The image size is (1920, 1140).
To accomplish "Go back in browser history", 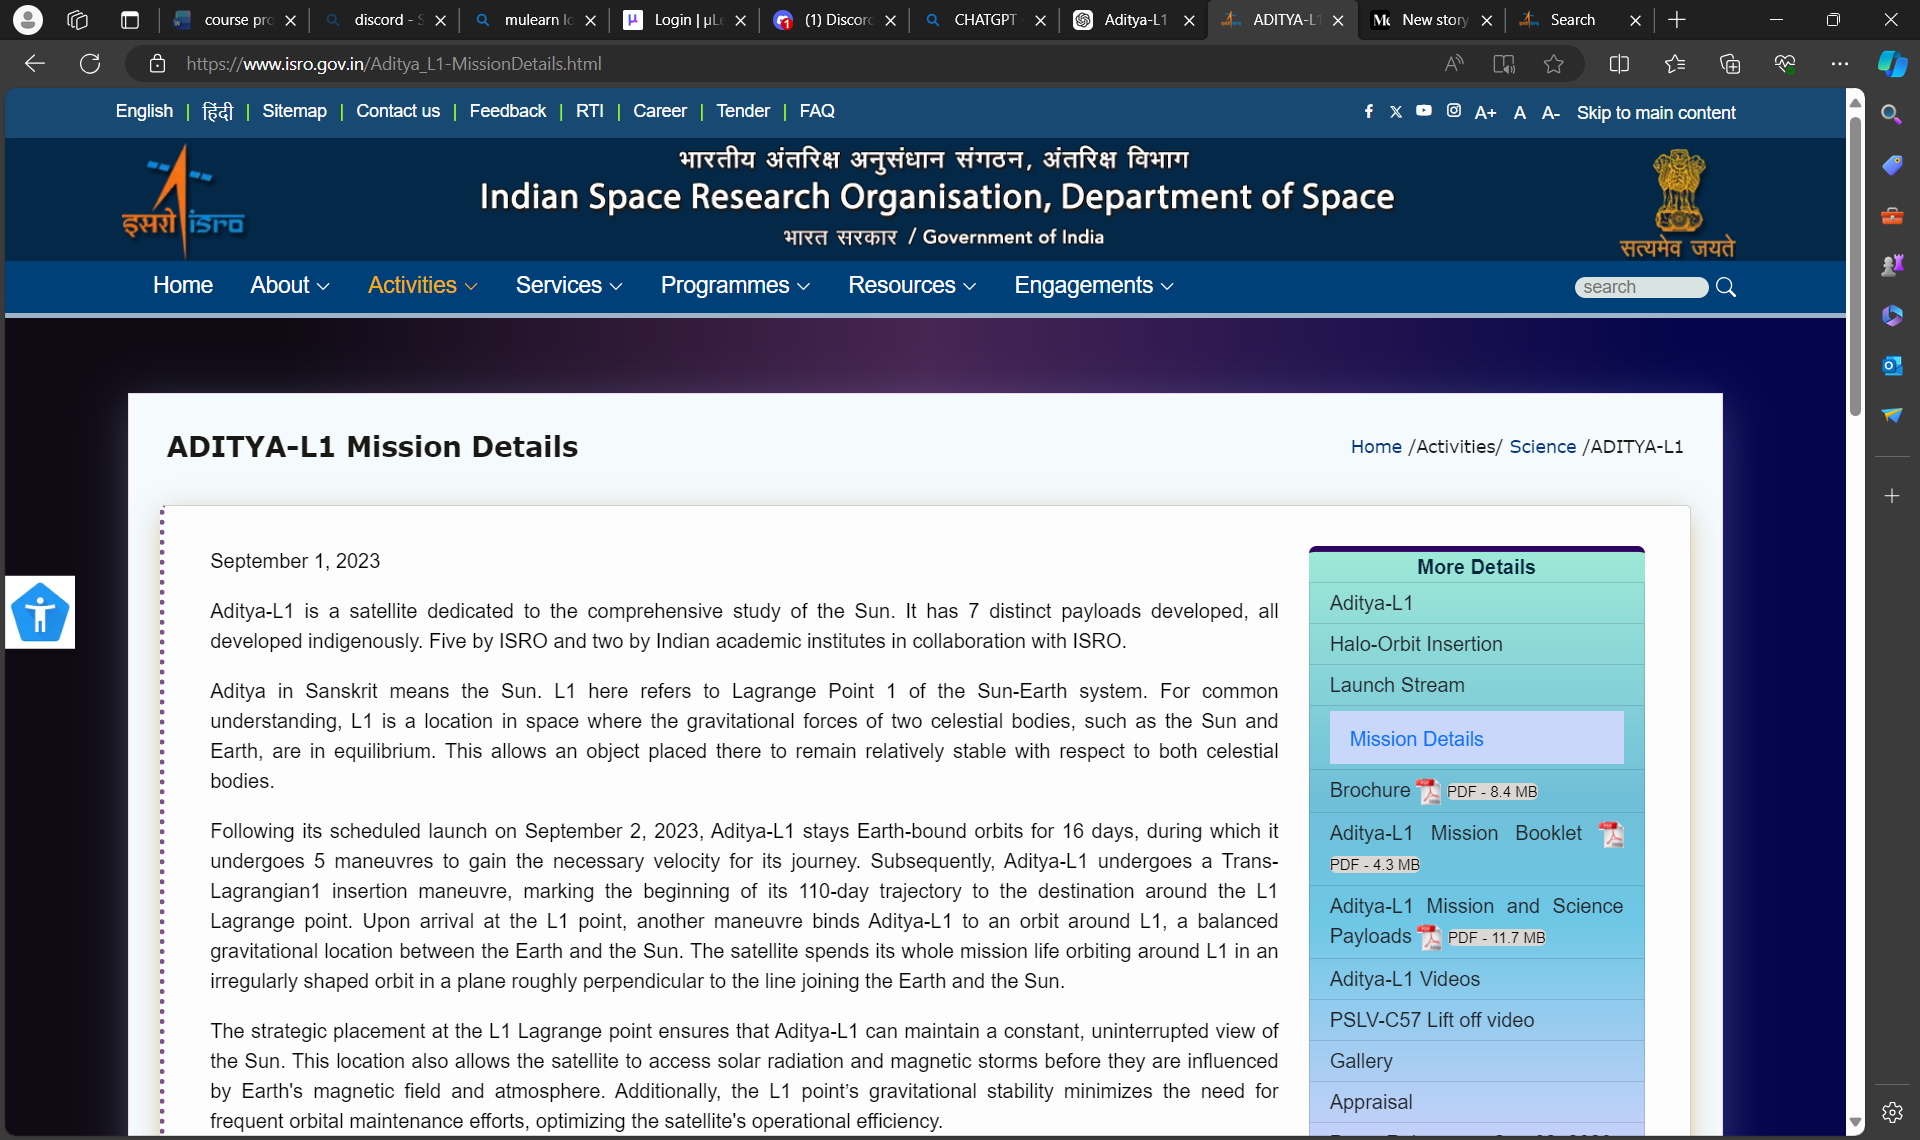I will point(35,64).
